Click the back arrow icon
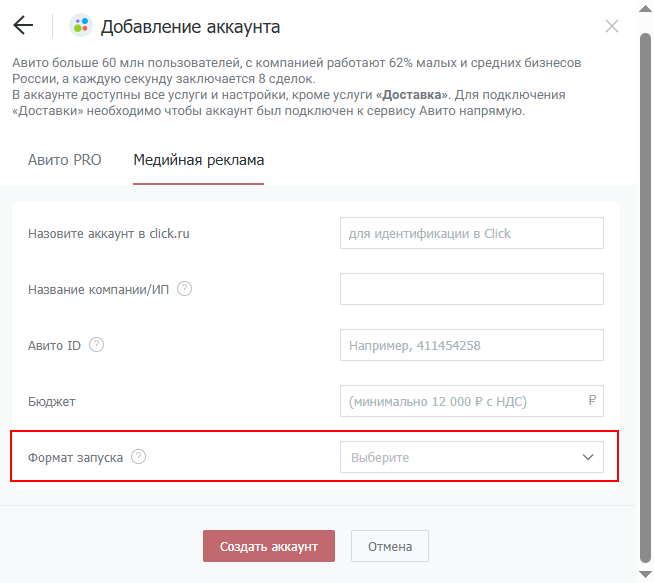654x583 pixels. click(x=23, y=26)
